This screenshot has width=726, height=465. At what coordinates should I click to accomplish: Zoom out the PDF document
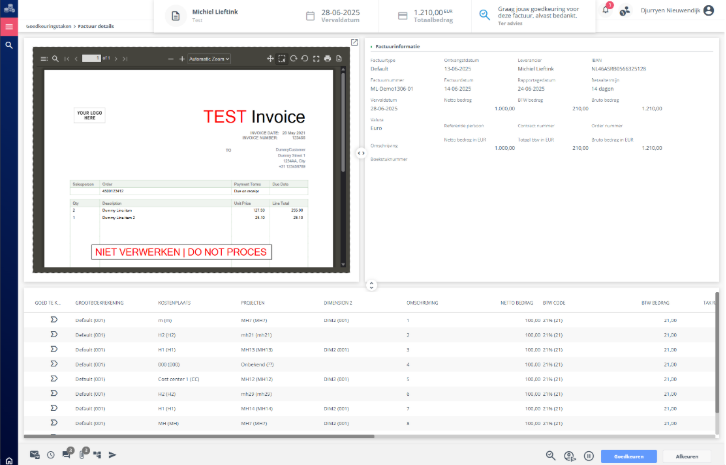(170, 59)
